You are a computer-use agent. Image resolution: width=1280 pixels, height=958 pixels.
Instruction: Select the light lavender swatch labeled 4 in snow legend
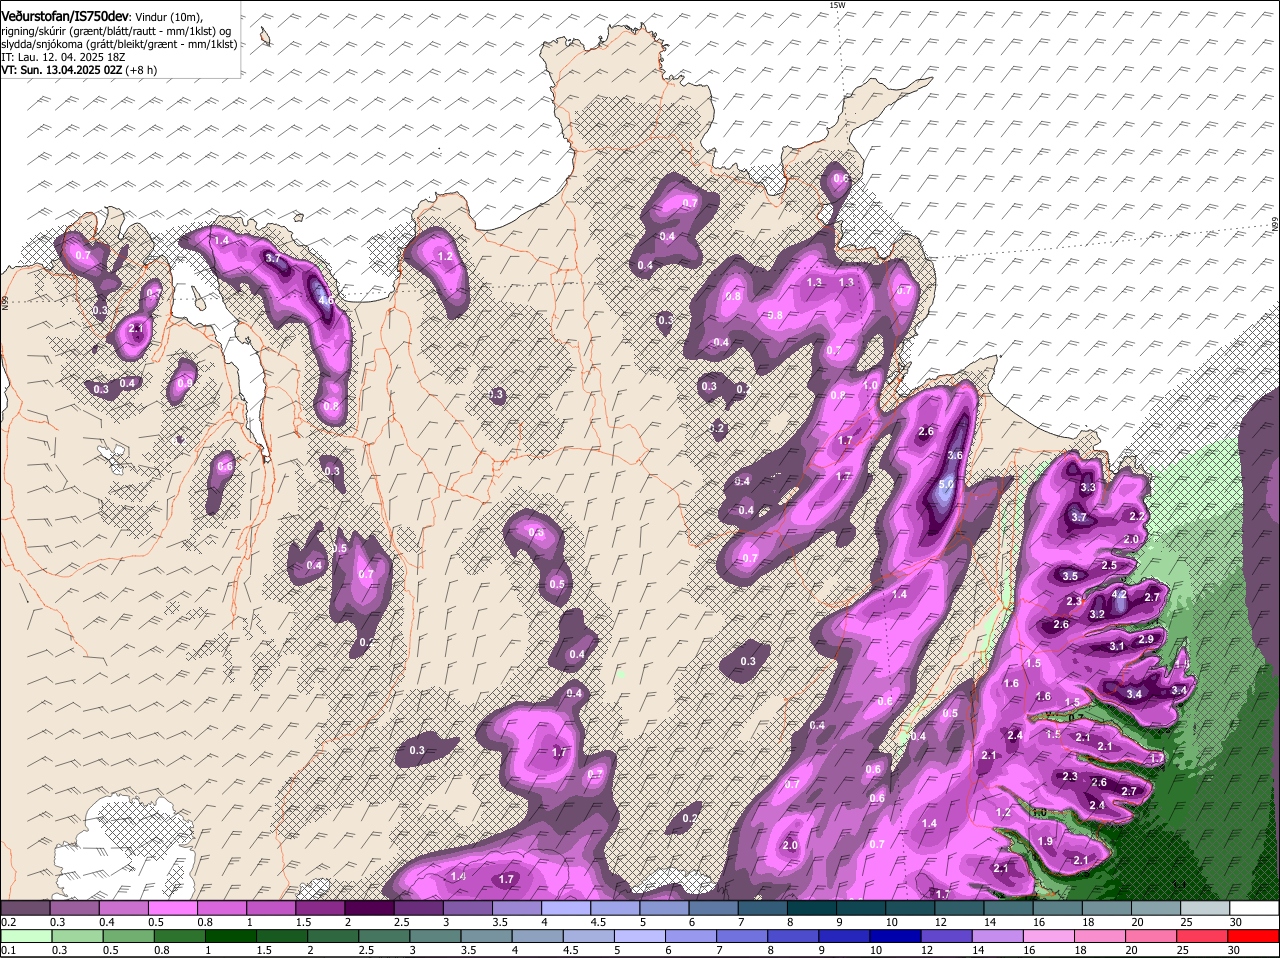pyautogui.click(x=567, y=908)
